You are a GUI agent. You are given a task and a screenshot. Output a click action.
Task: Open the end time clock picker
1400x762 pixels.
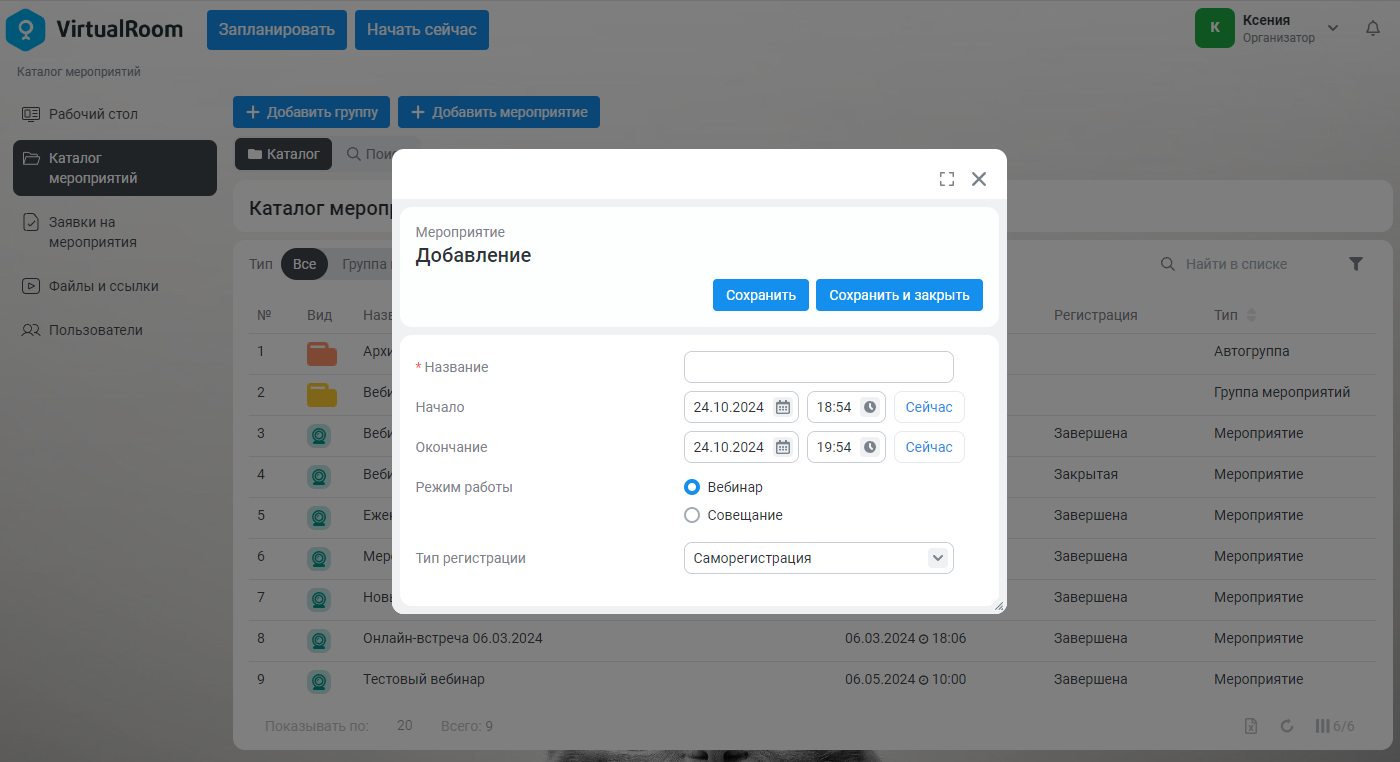[870, 447]
